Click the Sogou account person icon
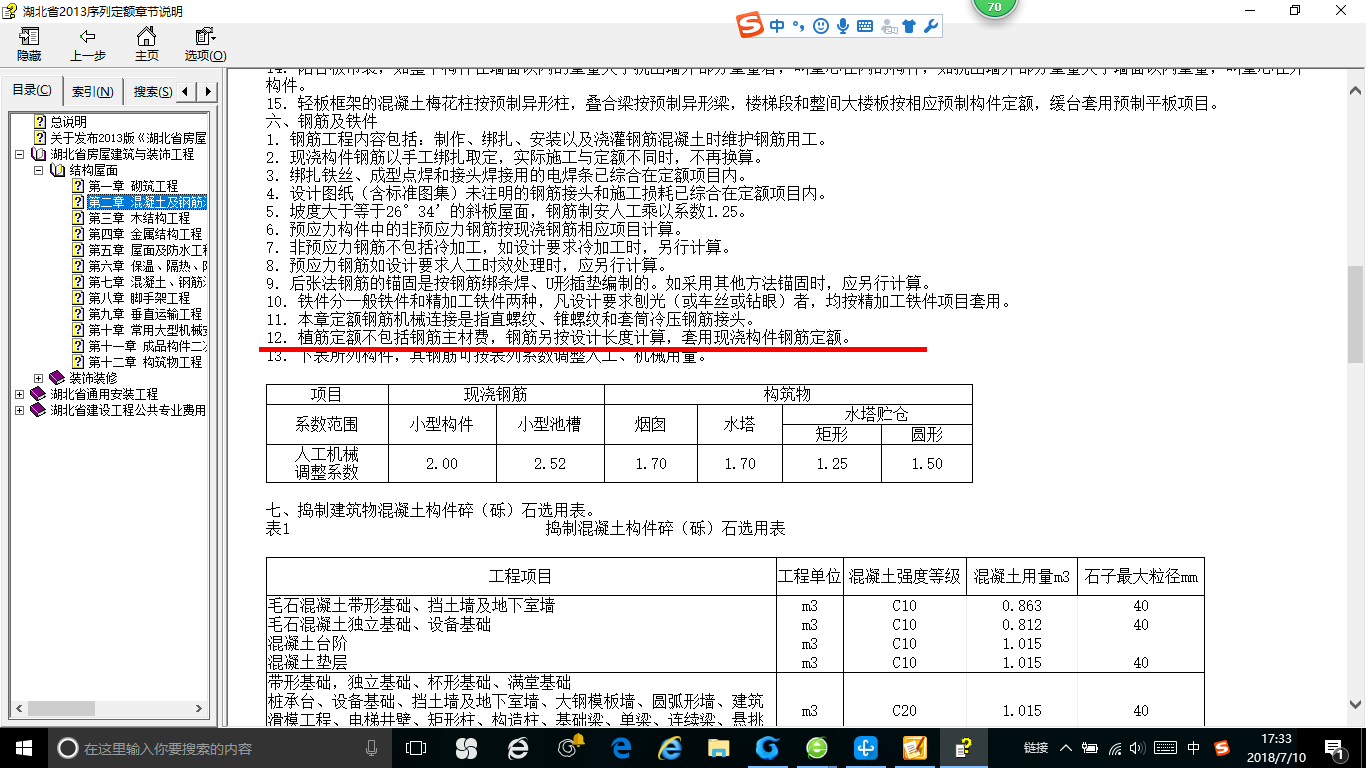 (888, 27)
